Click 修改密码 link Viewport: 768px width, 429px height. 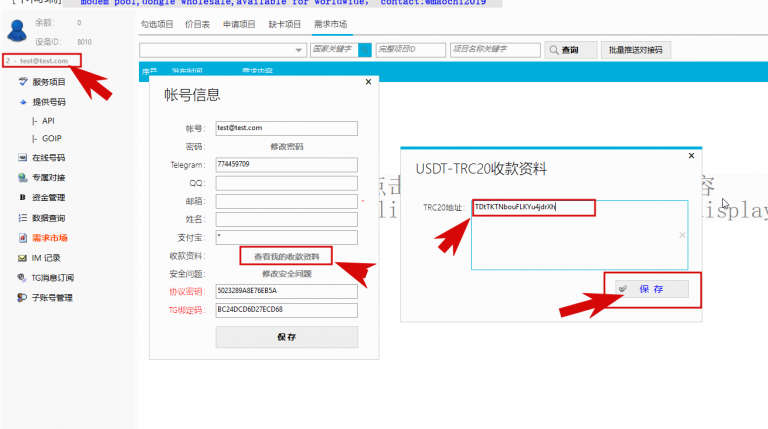(287, 146)
